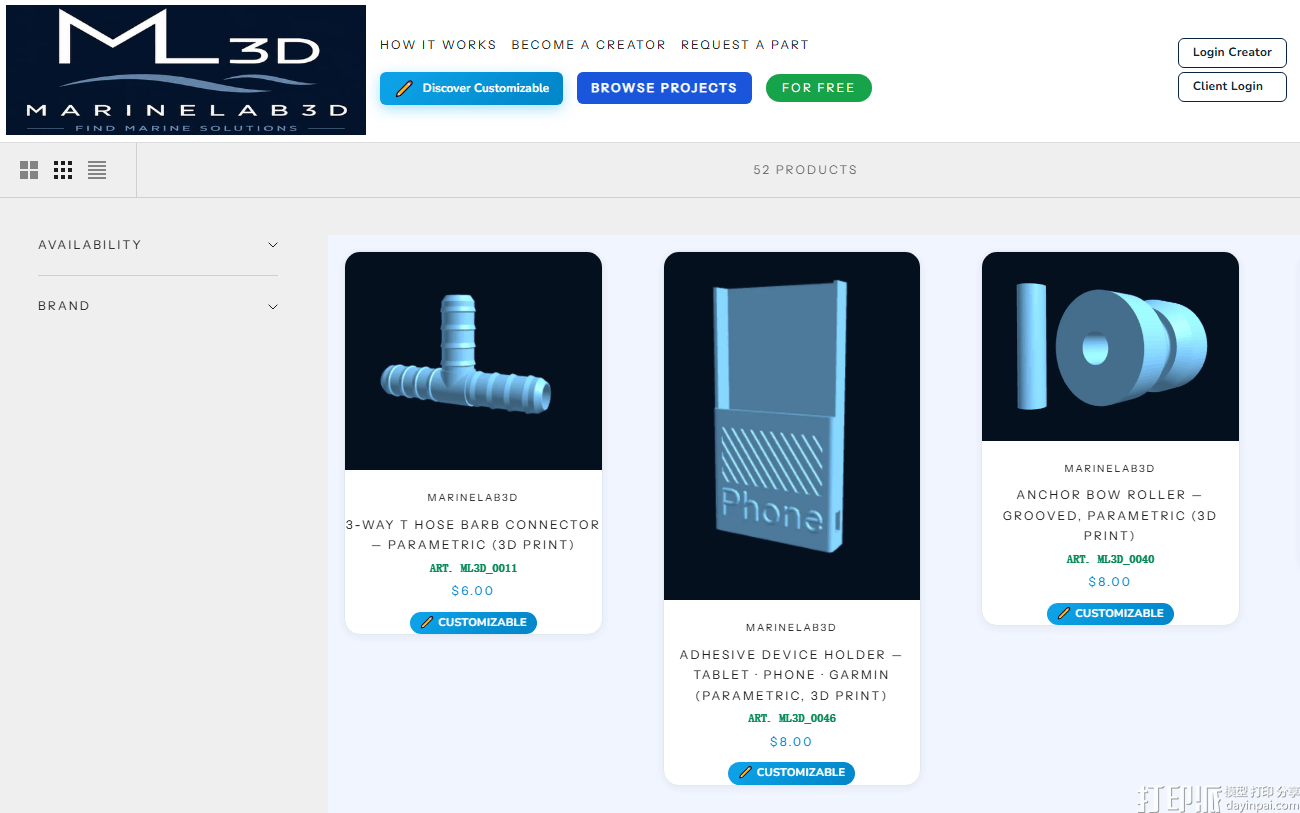Click pencil icon on device holder Customizable badge

(745, 772)
